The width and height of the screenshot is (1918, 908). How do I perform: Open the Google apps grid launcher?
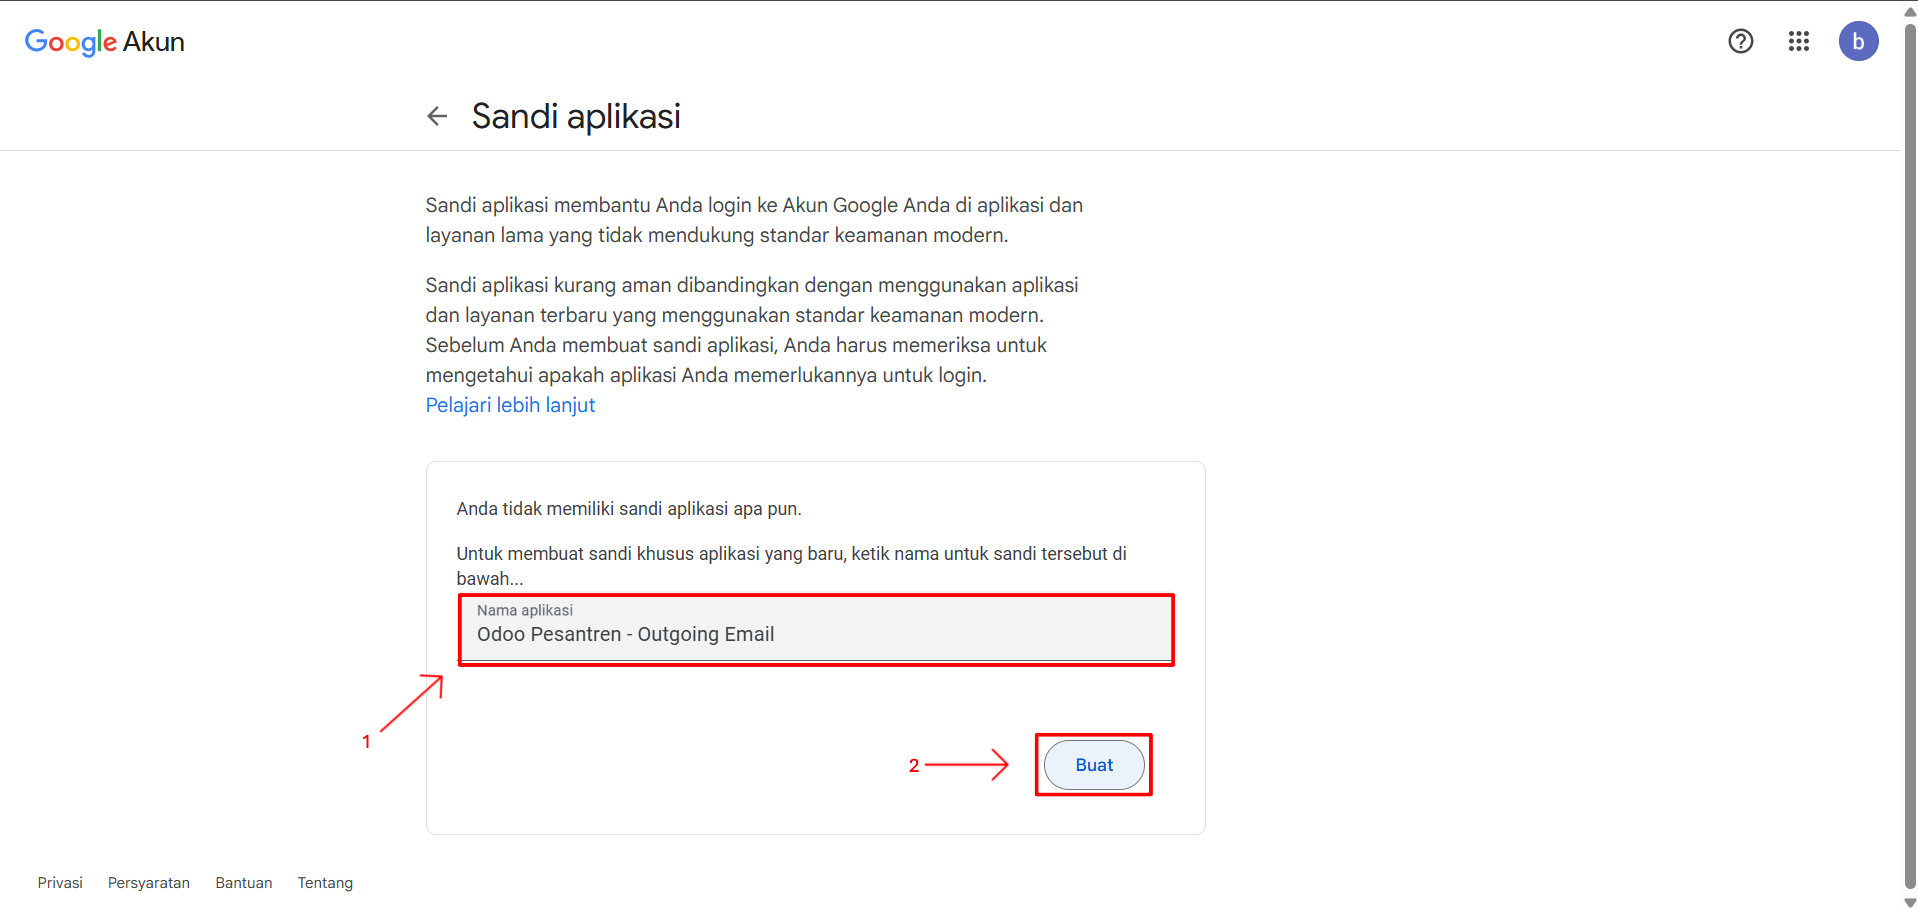[x=1798, y=41]
